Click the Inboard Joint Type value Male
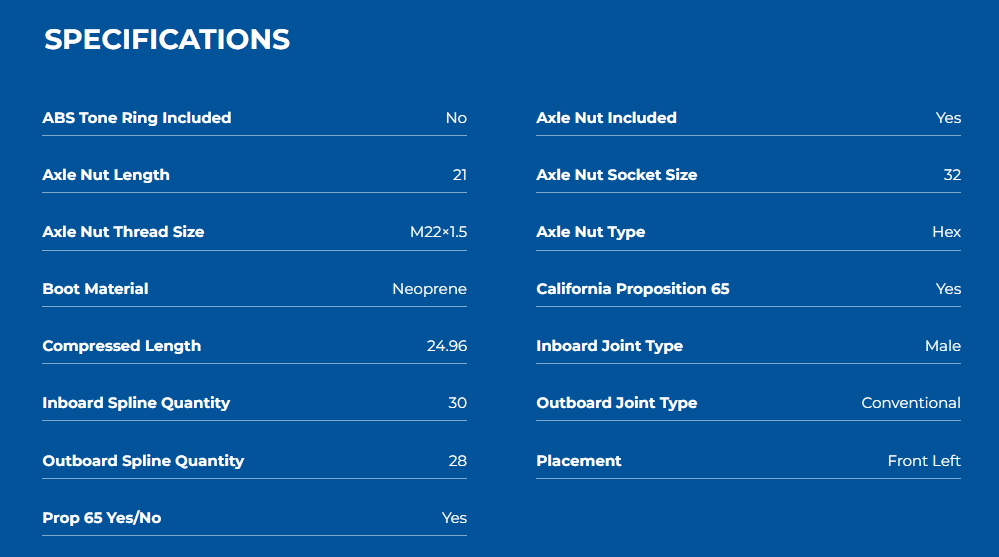The image size is (999, 557). 943,346
